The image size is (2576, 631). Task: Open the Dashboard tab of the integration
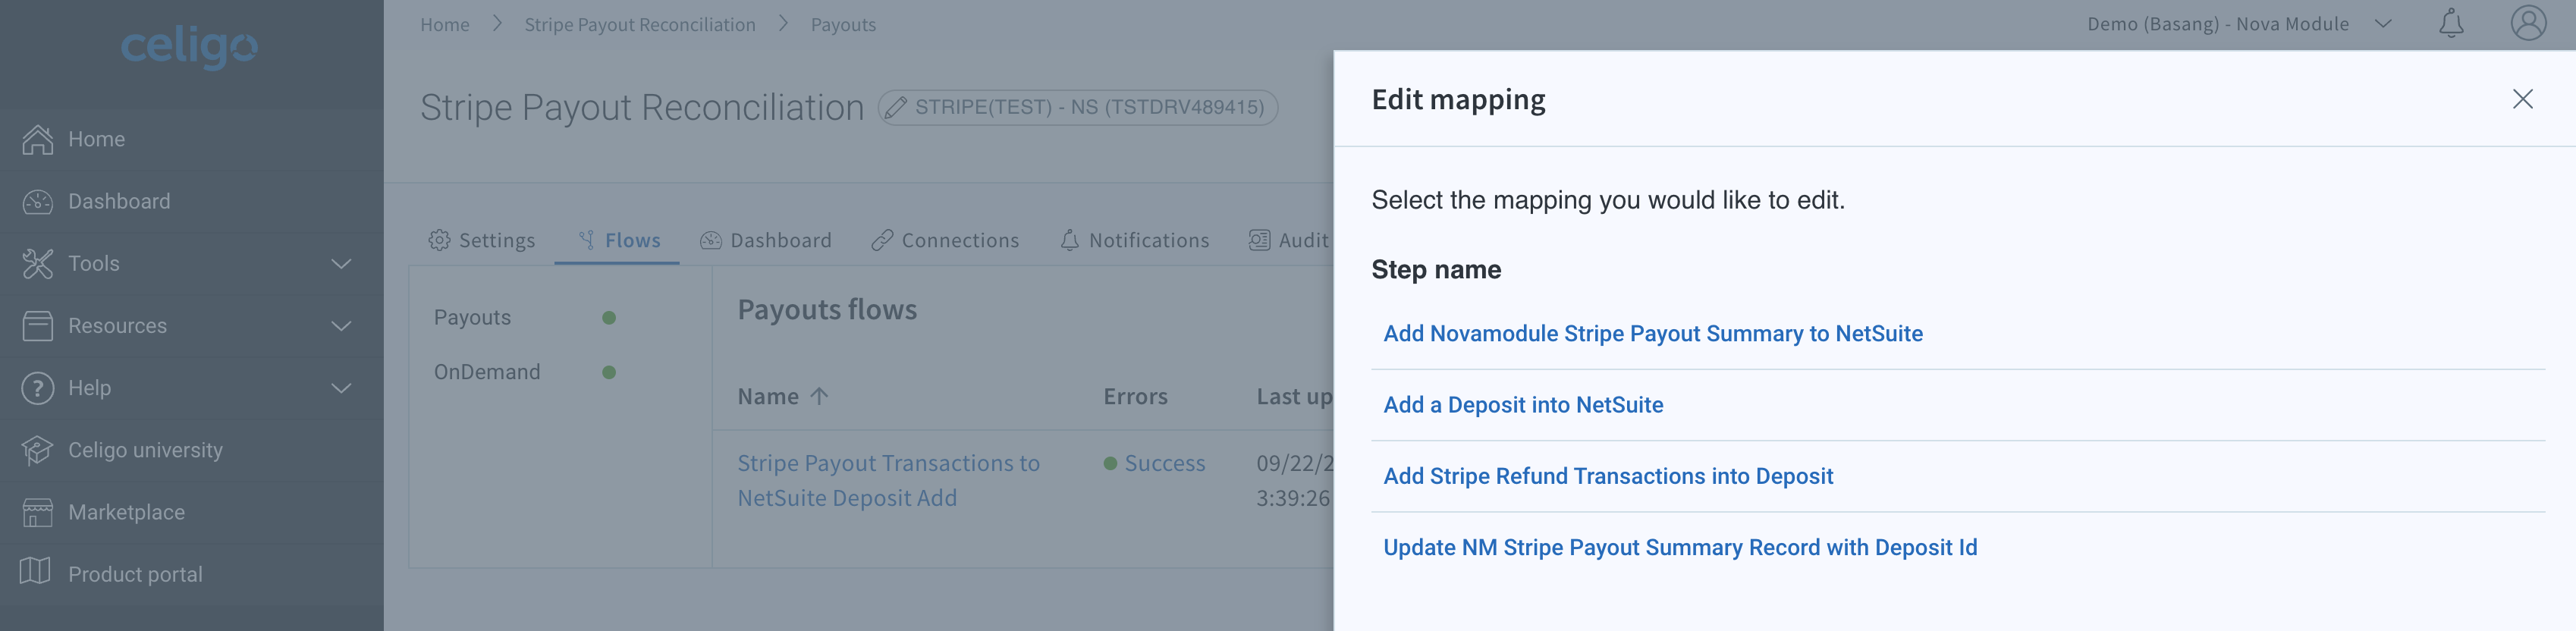(x=766, y=240)
